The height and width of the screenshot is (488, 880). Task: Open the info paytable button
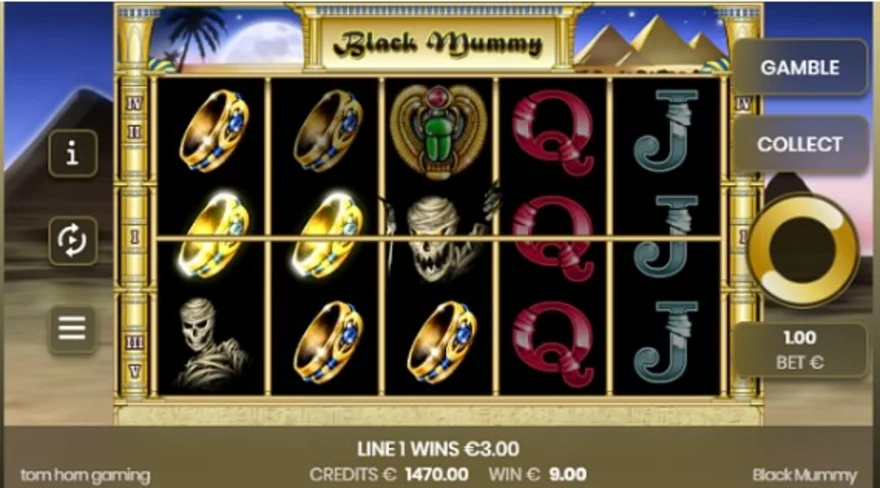(x=73, y=153)
